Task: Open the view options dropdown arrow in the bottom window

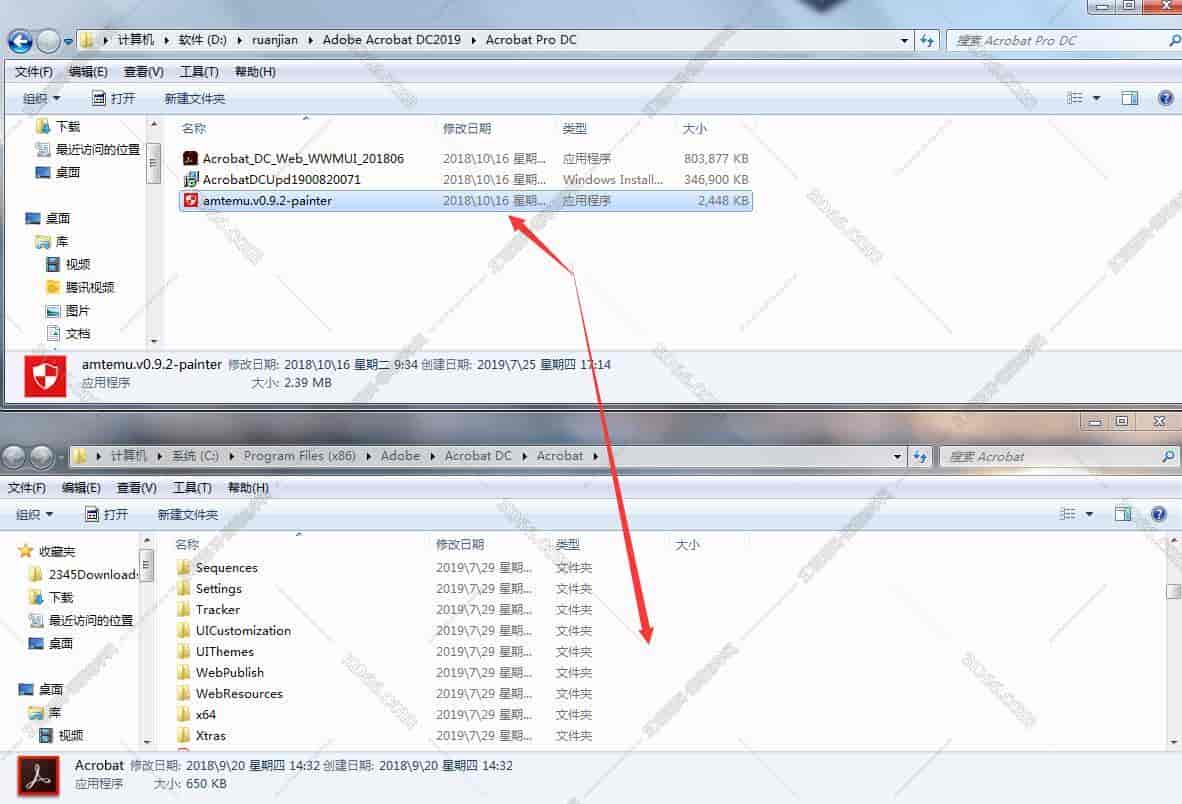Action: click(1089, 514)
